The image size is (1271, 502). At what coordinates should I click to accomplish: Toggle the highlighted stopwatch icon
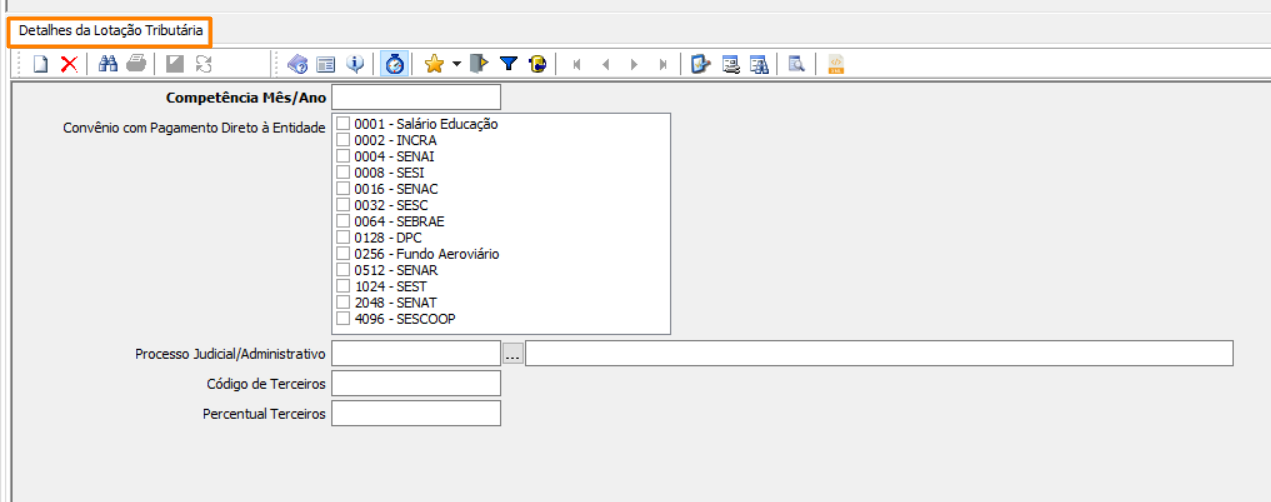pyautogui.click(x=395, y=64)
